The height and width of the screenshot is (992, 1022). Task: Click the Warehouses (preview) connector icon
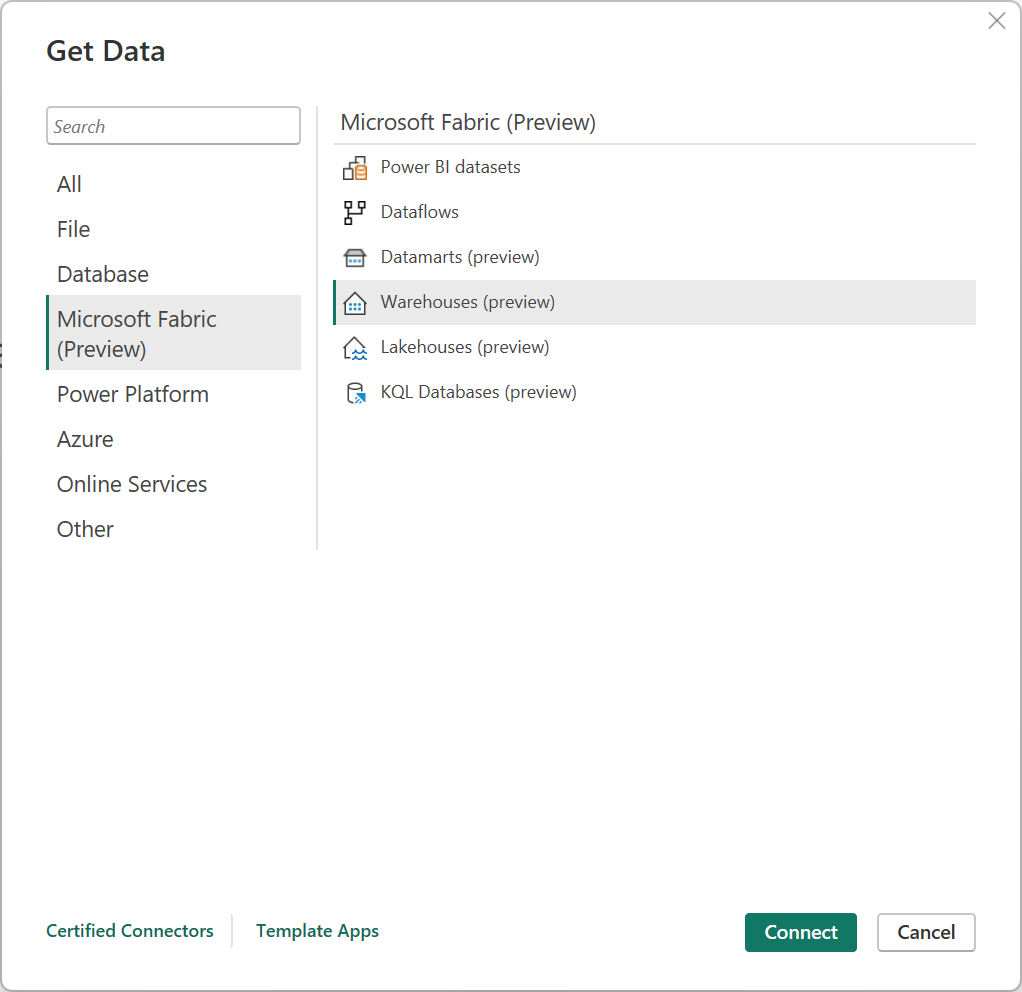355,302
